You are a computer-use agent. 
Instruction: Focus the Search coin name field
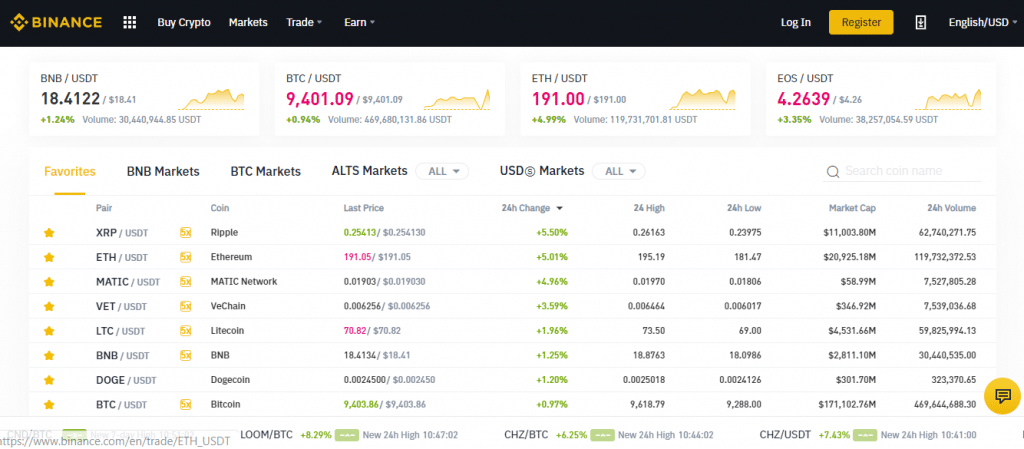[903, 171]
